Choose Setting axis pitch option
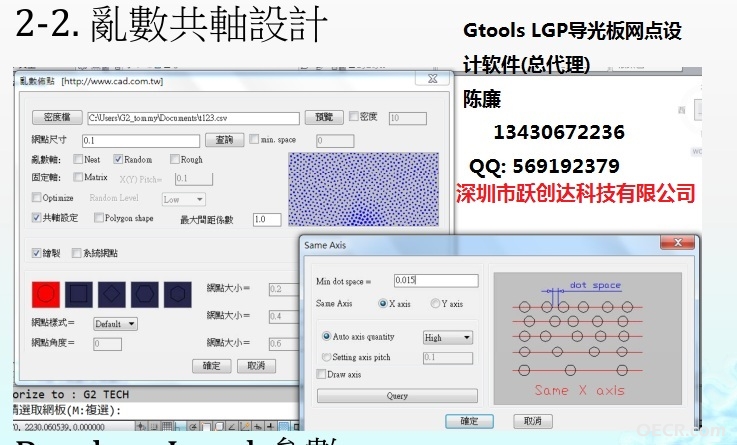This screenshot has width=737, height=445. tap(326, 357)
